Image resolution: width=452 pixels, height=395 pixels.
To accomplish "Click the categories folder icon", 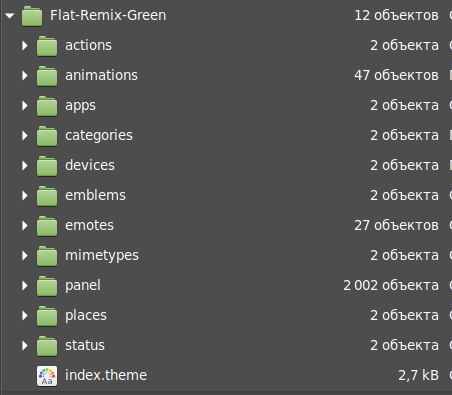I will click(47, 136).
